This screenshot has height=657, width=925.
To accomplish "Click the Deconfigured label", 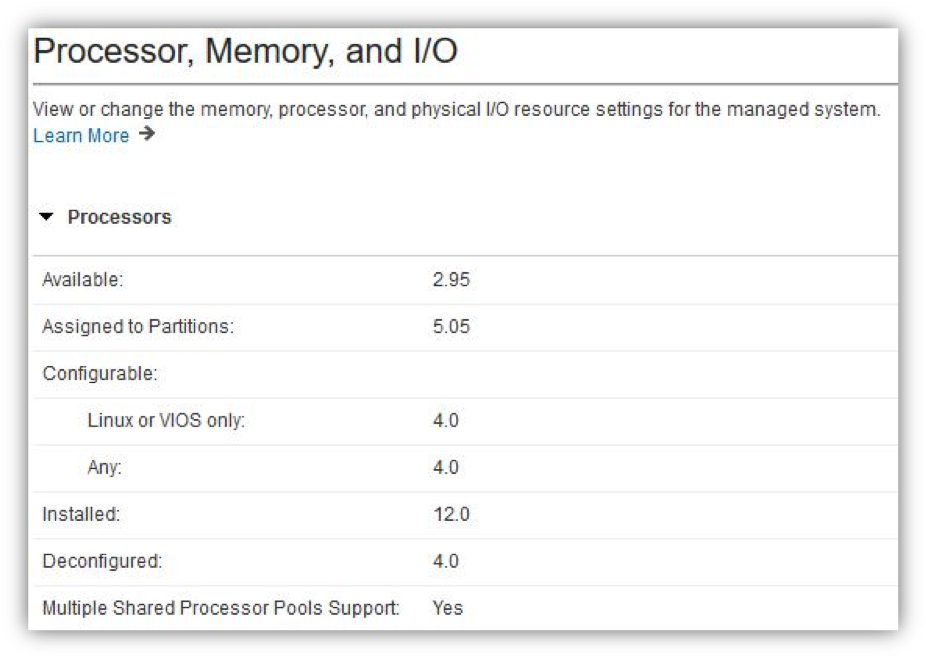I will coord(102,561).
